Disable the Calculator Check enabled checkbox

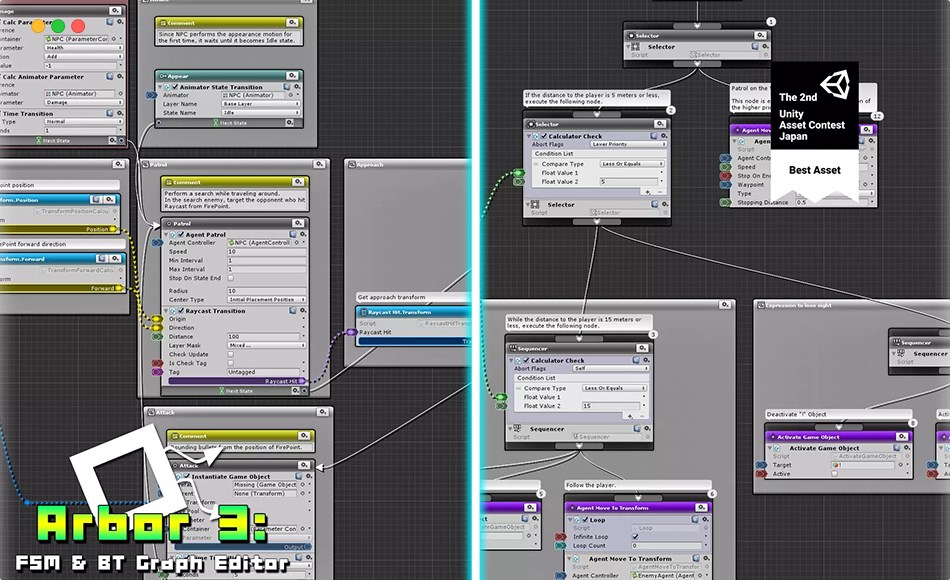(x=545, y=136)
